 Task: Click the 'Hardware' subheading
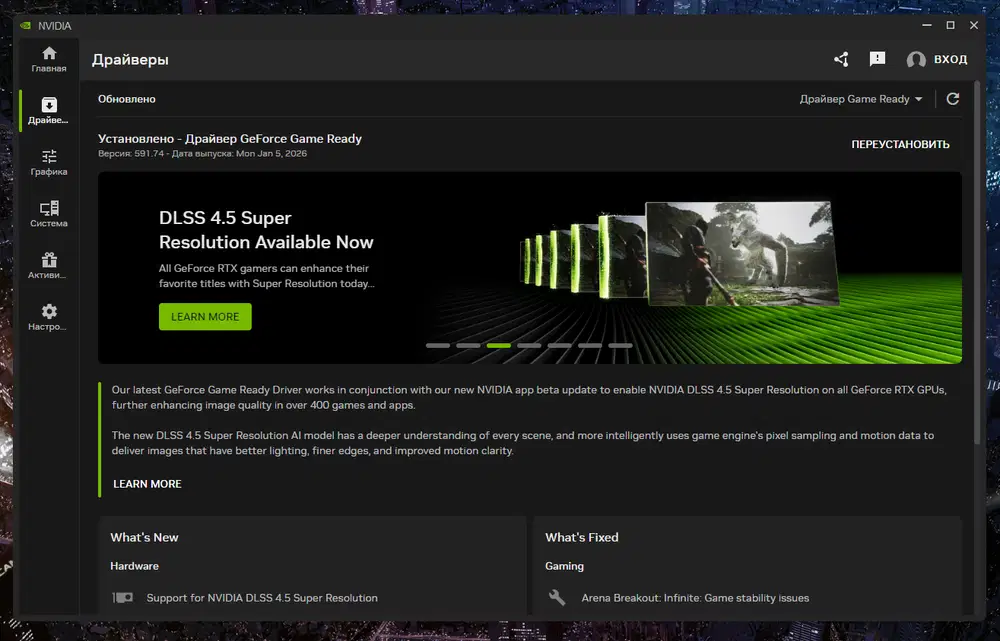click(x=135, y=566)
